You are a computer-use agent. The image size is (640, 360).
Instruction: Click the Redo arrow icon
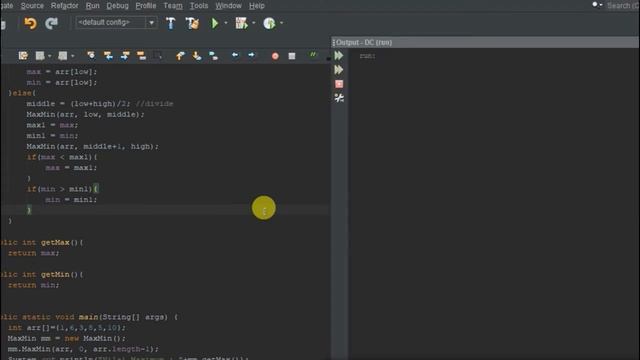tap(51, 23)
